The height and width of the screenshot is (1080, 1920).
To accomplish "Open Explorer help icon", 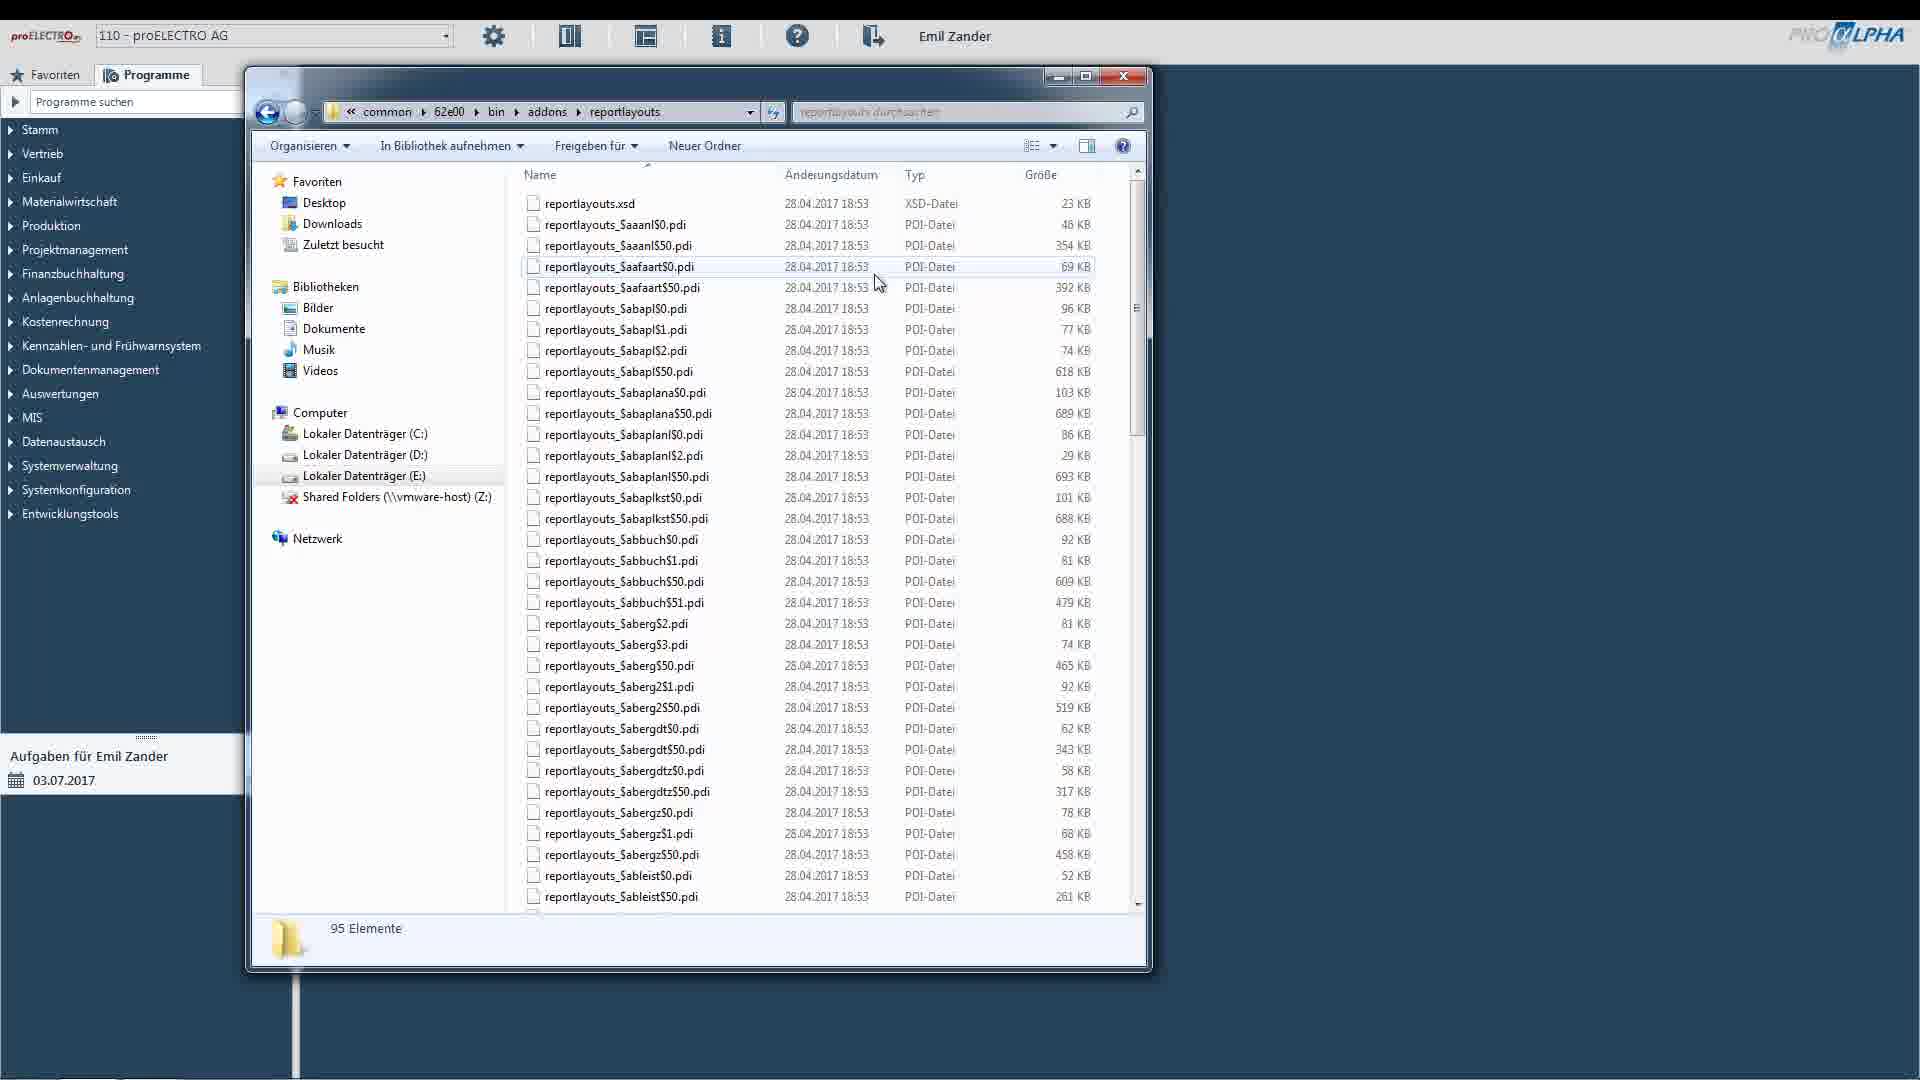I will (x=1123, y=146).
